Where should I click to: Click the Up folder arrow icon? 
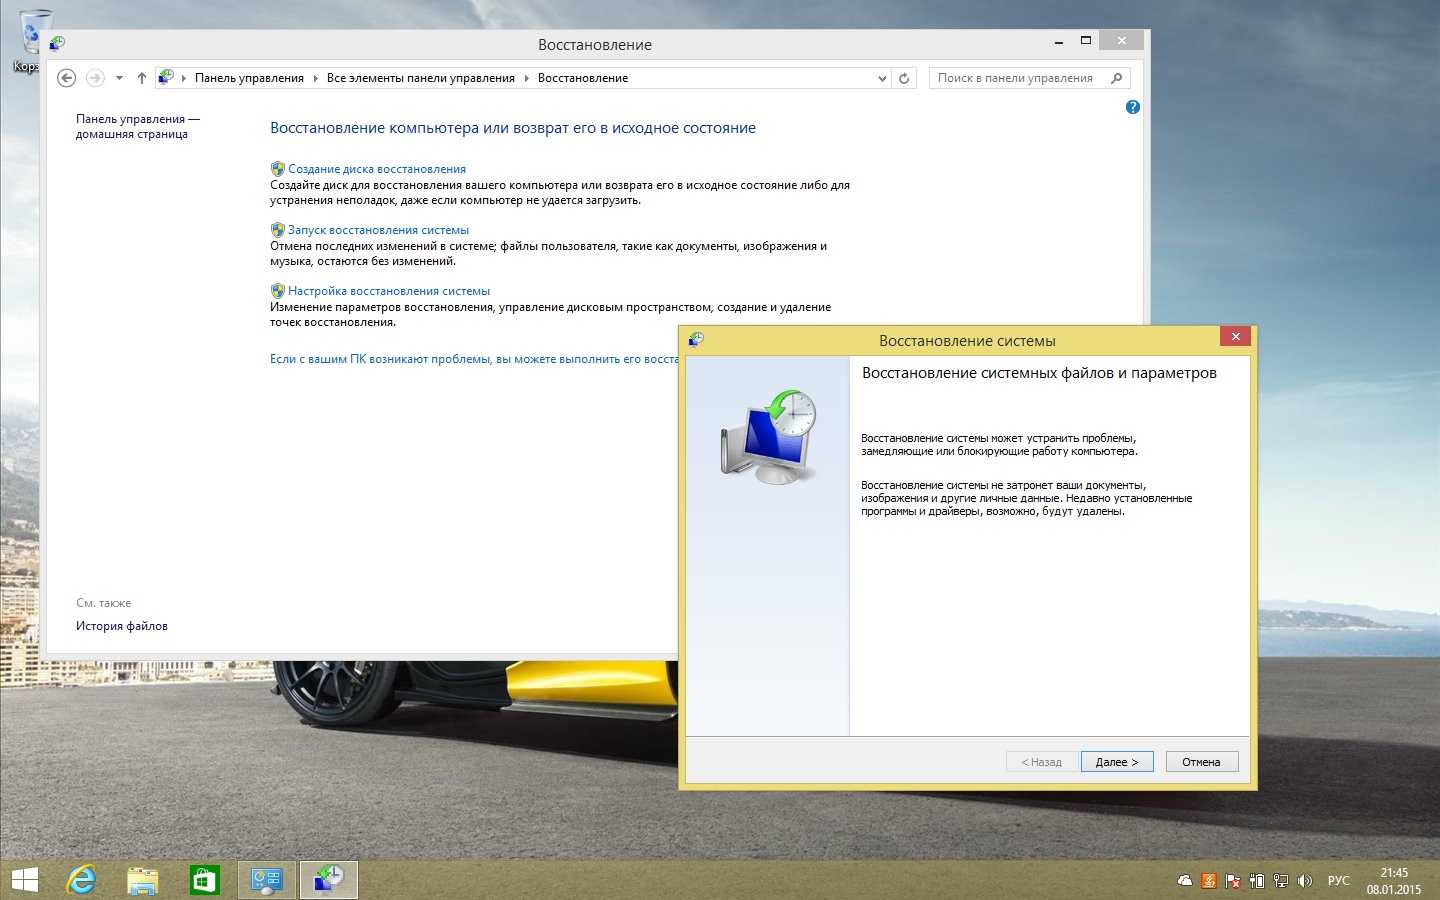141,78
